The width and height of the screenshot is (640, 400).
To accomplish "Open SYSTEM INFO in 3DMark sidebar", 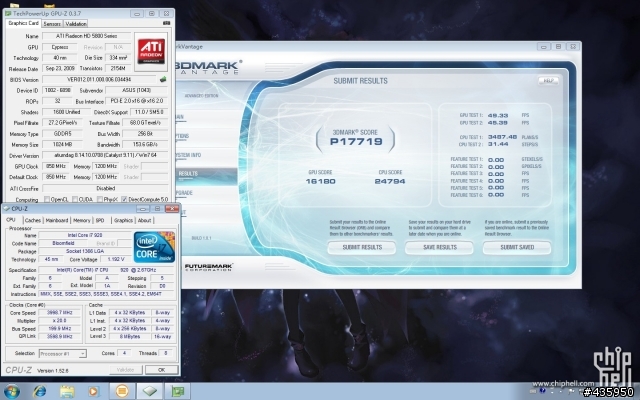I will click(x=188, y=155).
